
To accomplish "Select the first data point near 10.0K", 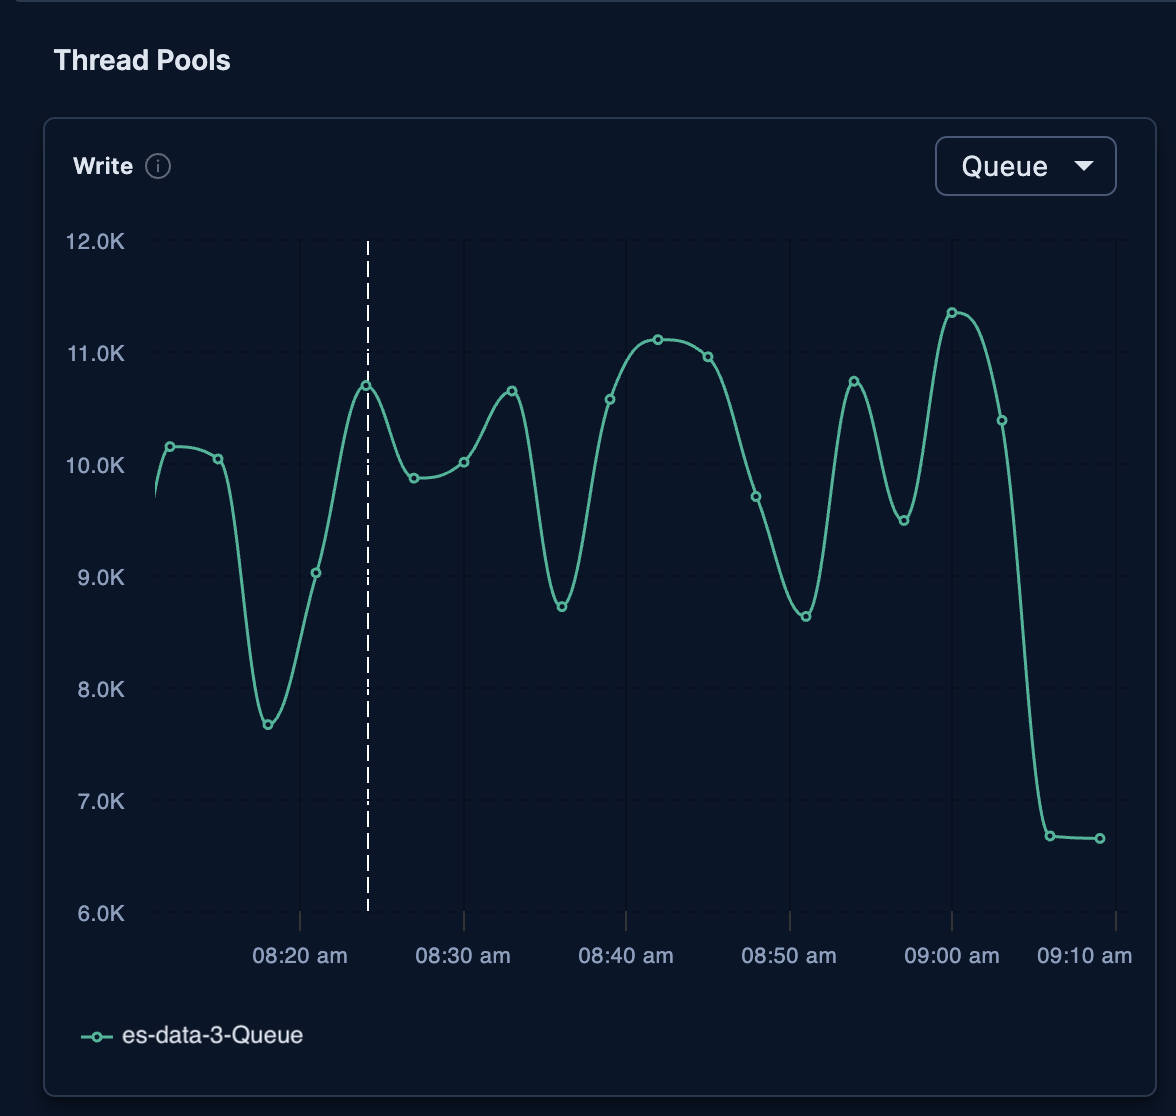I will [170, 446].
